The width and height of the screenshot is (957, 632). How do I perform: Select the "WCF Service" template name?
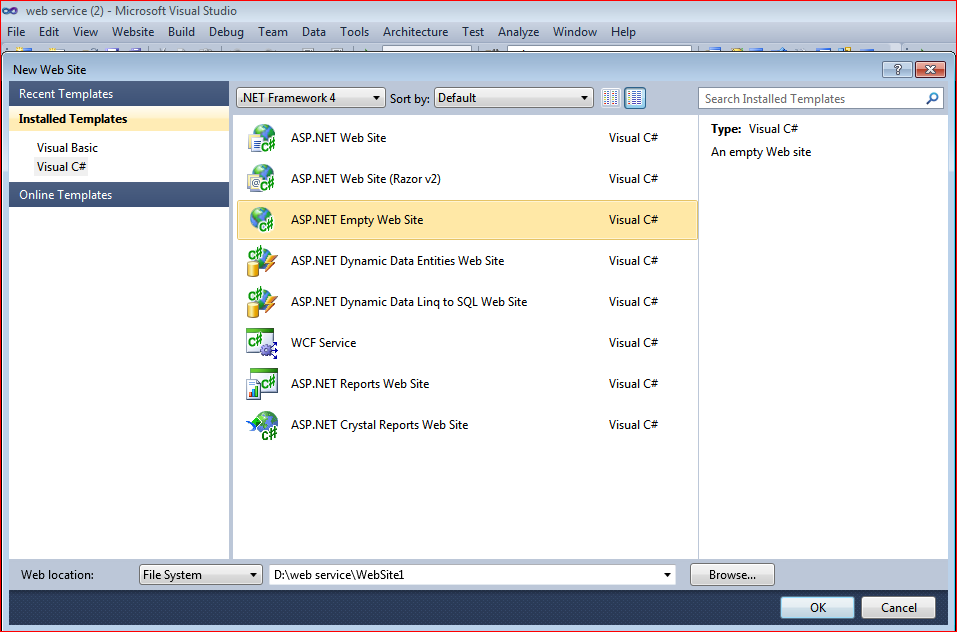point(323,343)
